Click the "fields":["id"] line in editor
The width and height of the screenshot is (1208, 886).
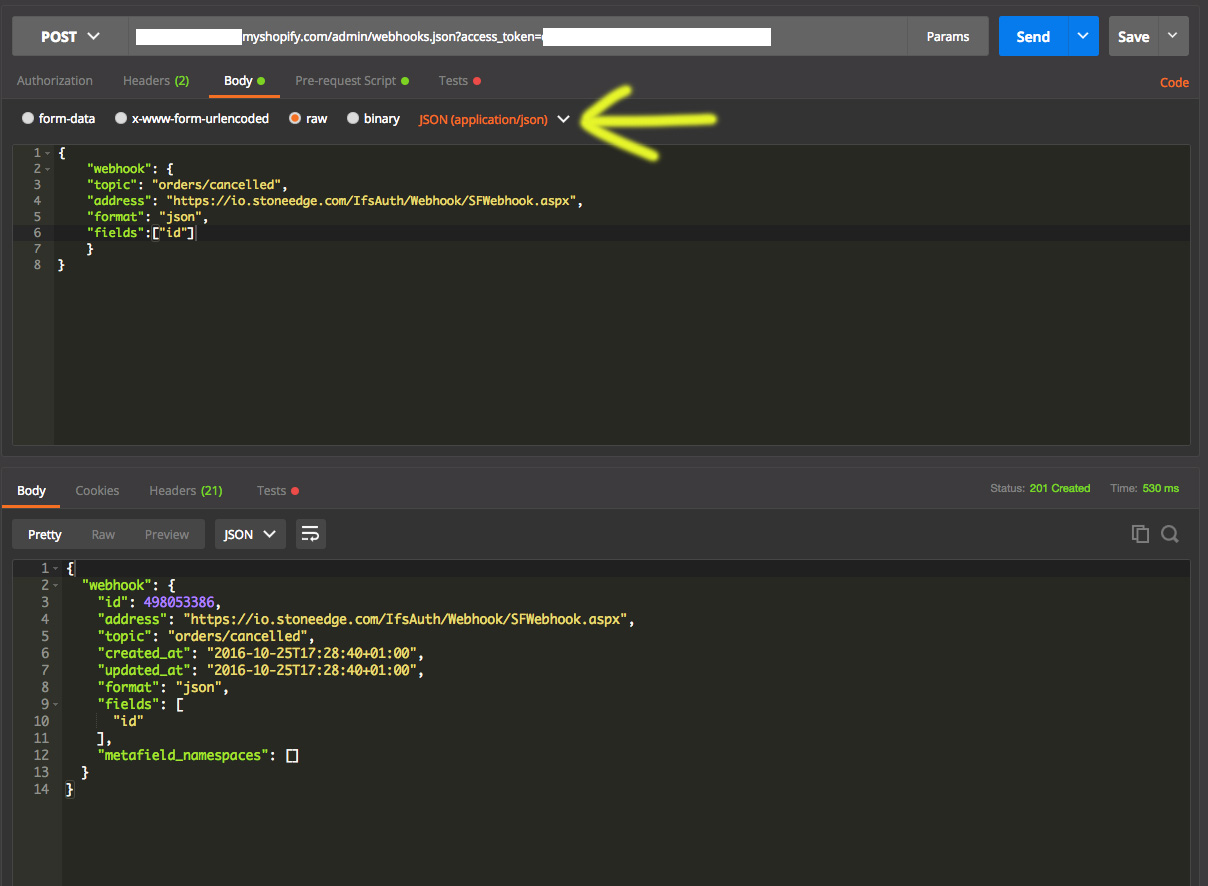click(141, 233)
